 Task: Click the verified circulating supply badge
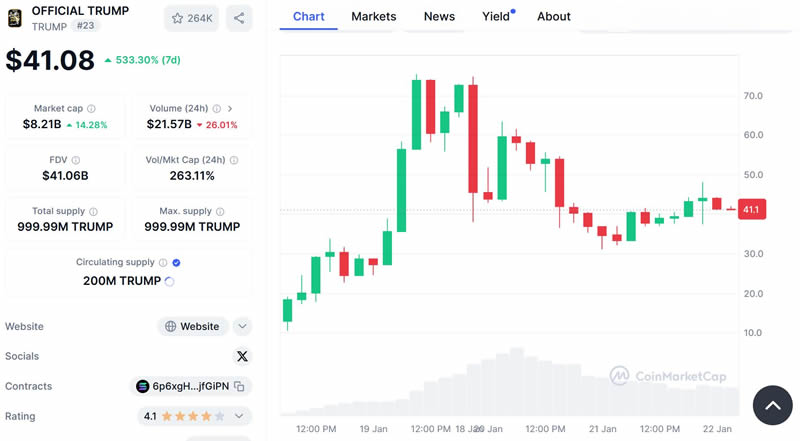[x=177, y=263]
